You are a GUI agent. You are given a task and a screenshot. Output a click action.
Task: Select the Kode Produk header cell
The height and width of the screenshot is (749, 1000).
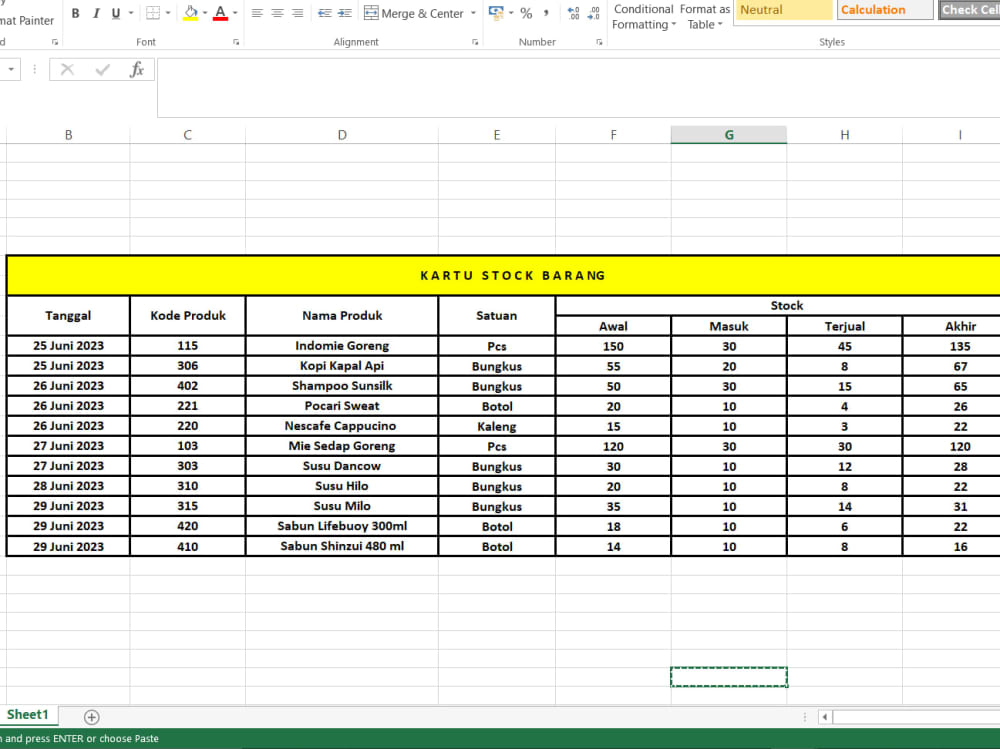188,316
